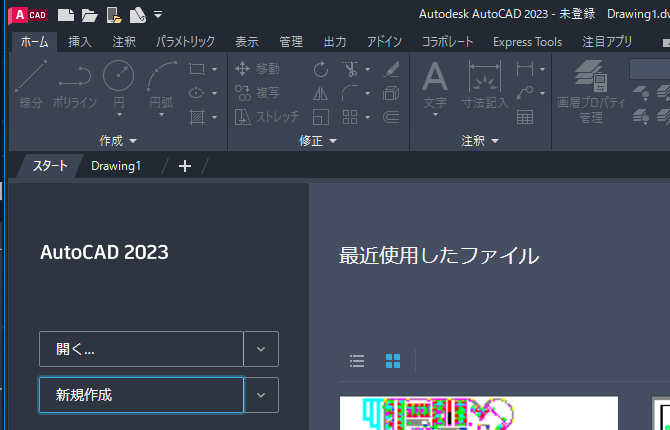Click the offset tool icon
Viewport: 670px width, 430px height.
pyautogui.click(x=391, y=117)
